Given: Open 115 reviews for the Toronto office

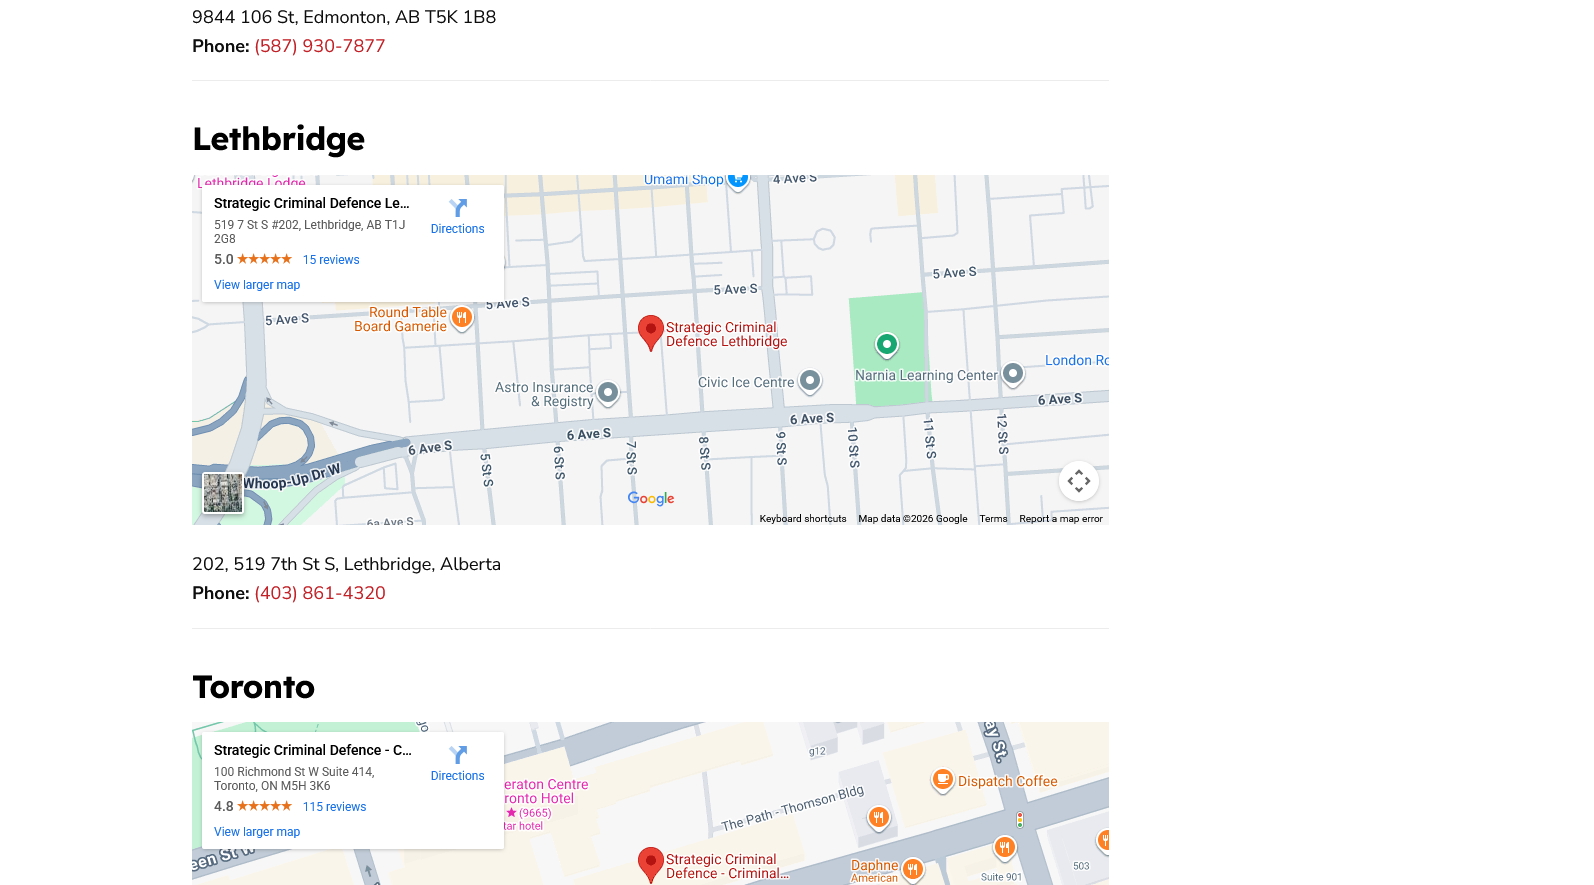Looking at the screenshot, I should 334,807.
